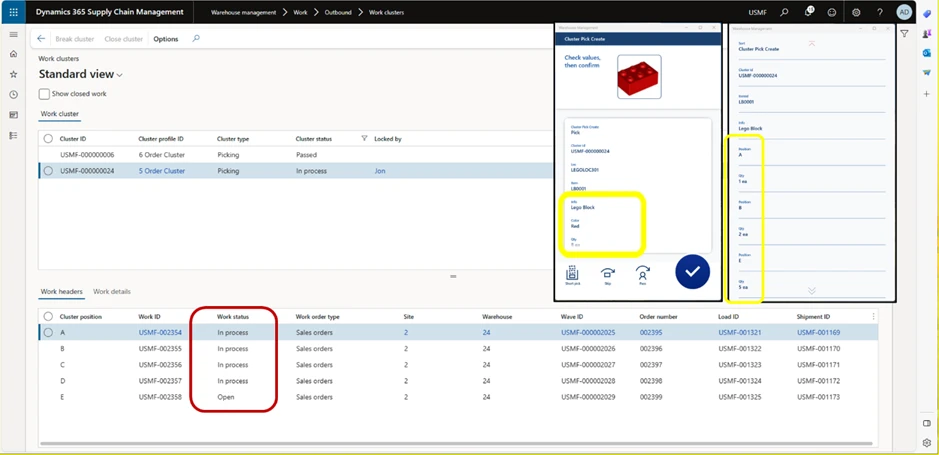Open feedback smiley icon
The image size is (939, 455).
point(831,12)
